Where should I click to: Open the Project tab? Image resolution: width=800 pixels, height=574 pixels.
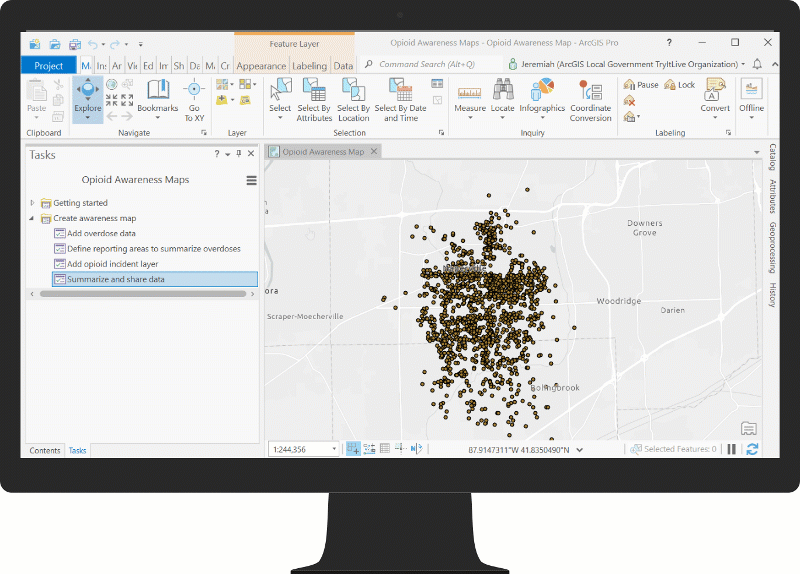[x=48, y=65]
